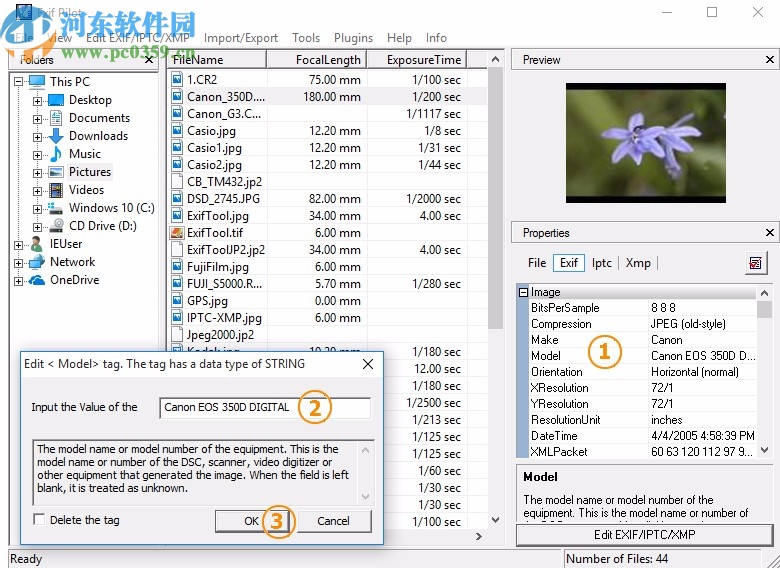Click the This PC computer icon

coord(37,82)
